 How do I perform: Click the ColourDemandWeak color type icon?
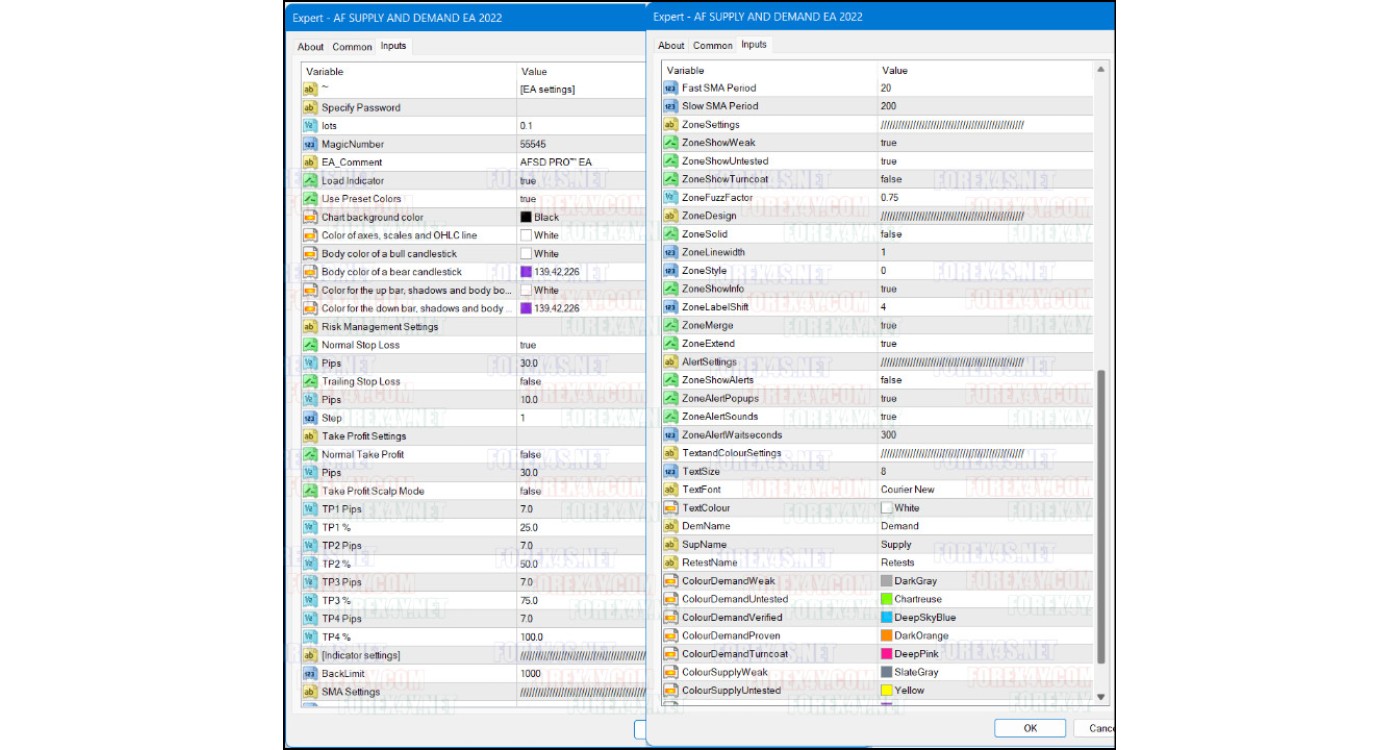(x=670, y=581)
